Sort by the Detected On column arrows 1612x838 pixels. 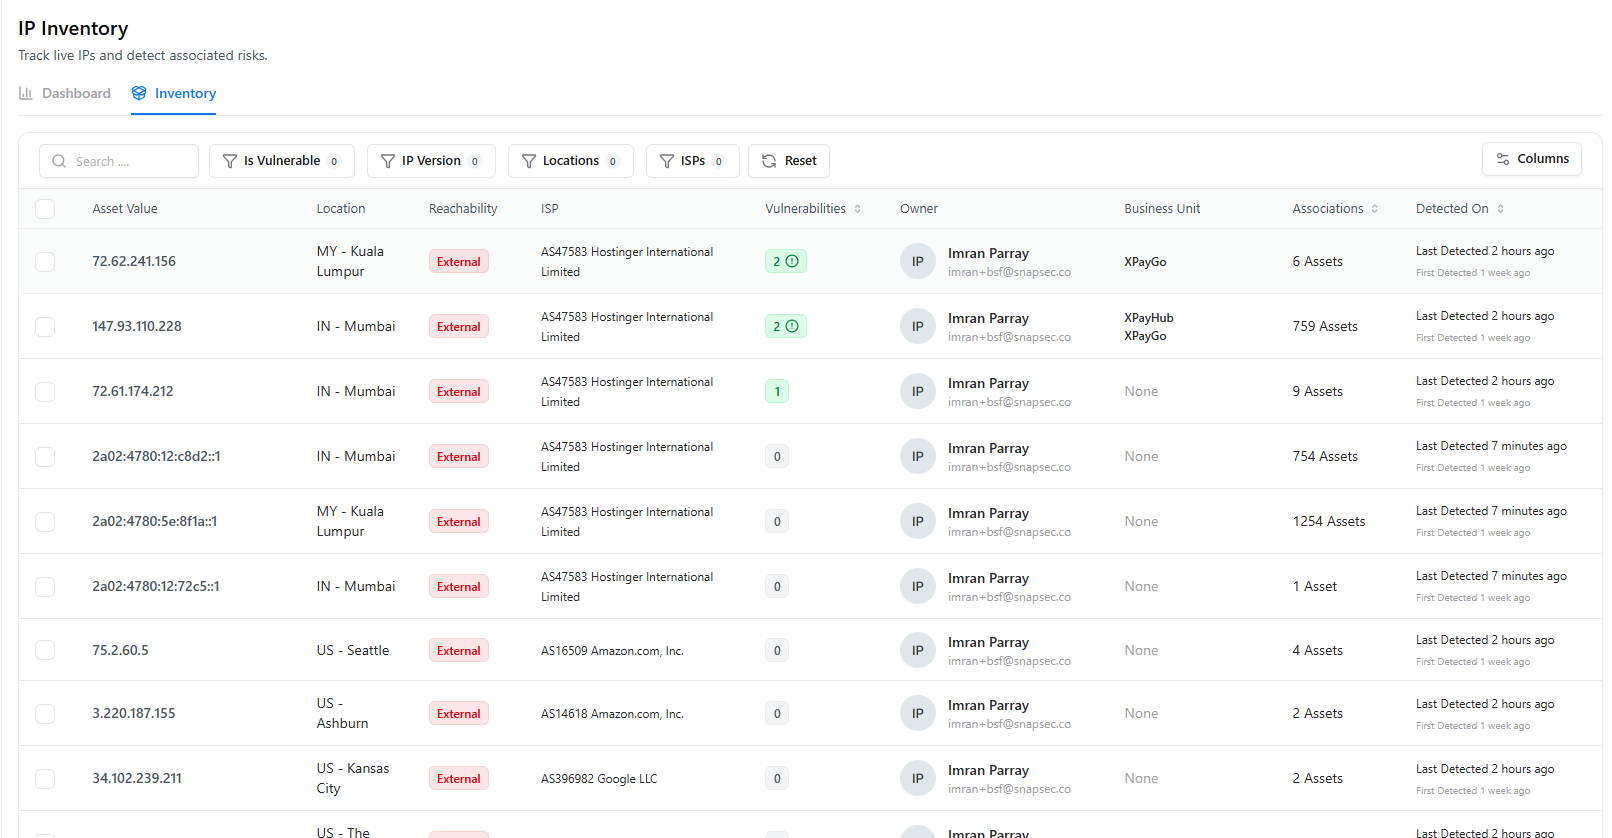[1500, 209]
